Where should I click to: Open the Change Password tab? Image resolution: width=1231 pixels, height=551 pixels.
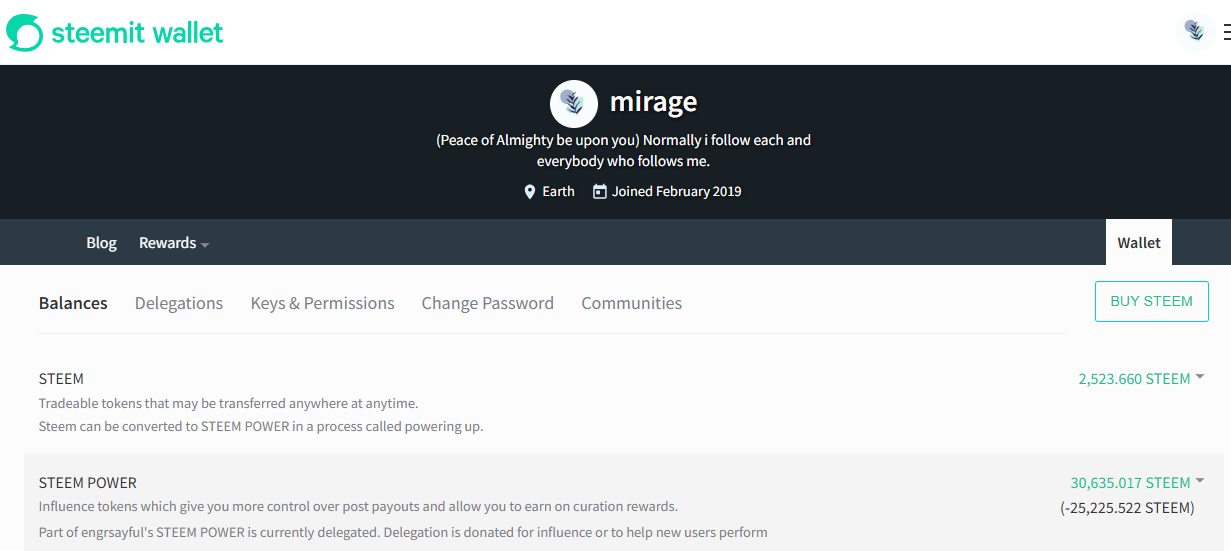click(487, 303)
